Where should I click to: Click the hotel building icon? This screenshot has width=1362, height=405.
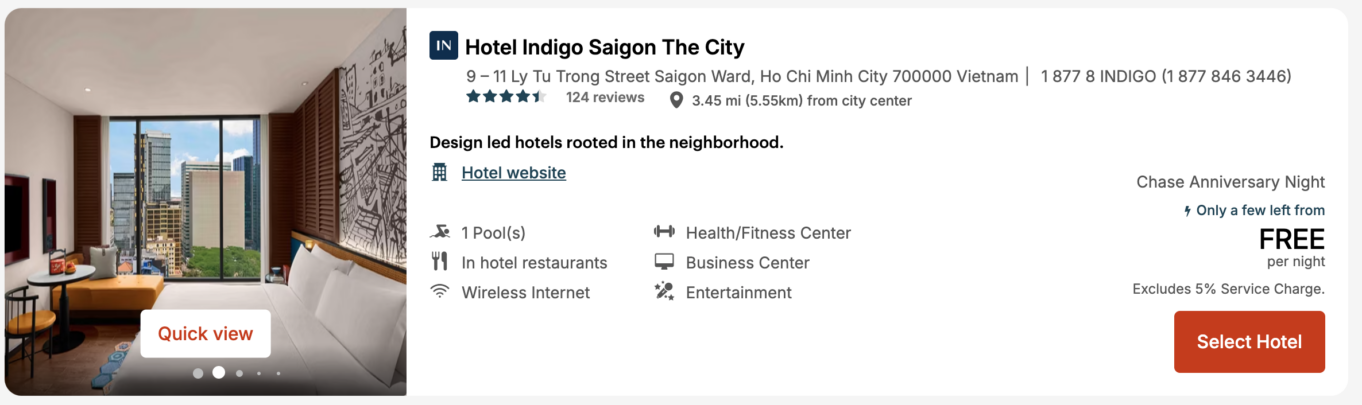[439, 172]
